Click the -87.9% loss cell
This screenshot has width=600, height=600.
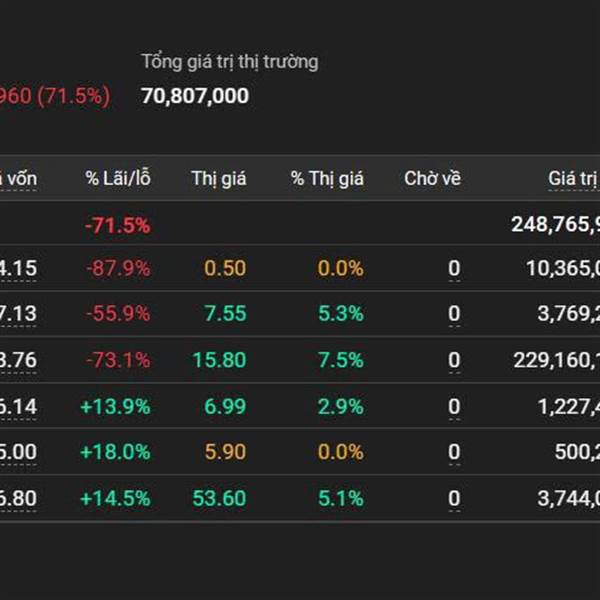(117, 269)
